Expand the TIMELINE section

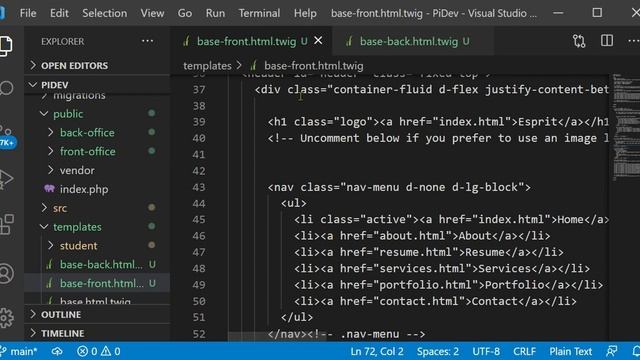tap(62, 333)
